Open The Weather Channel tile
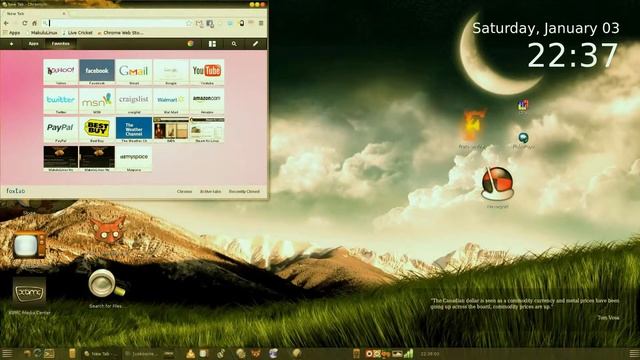Image resolution: width=640 pixels, height=360 pixels. point(133,129)
